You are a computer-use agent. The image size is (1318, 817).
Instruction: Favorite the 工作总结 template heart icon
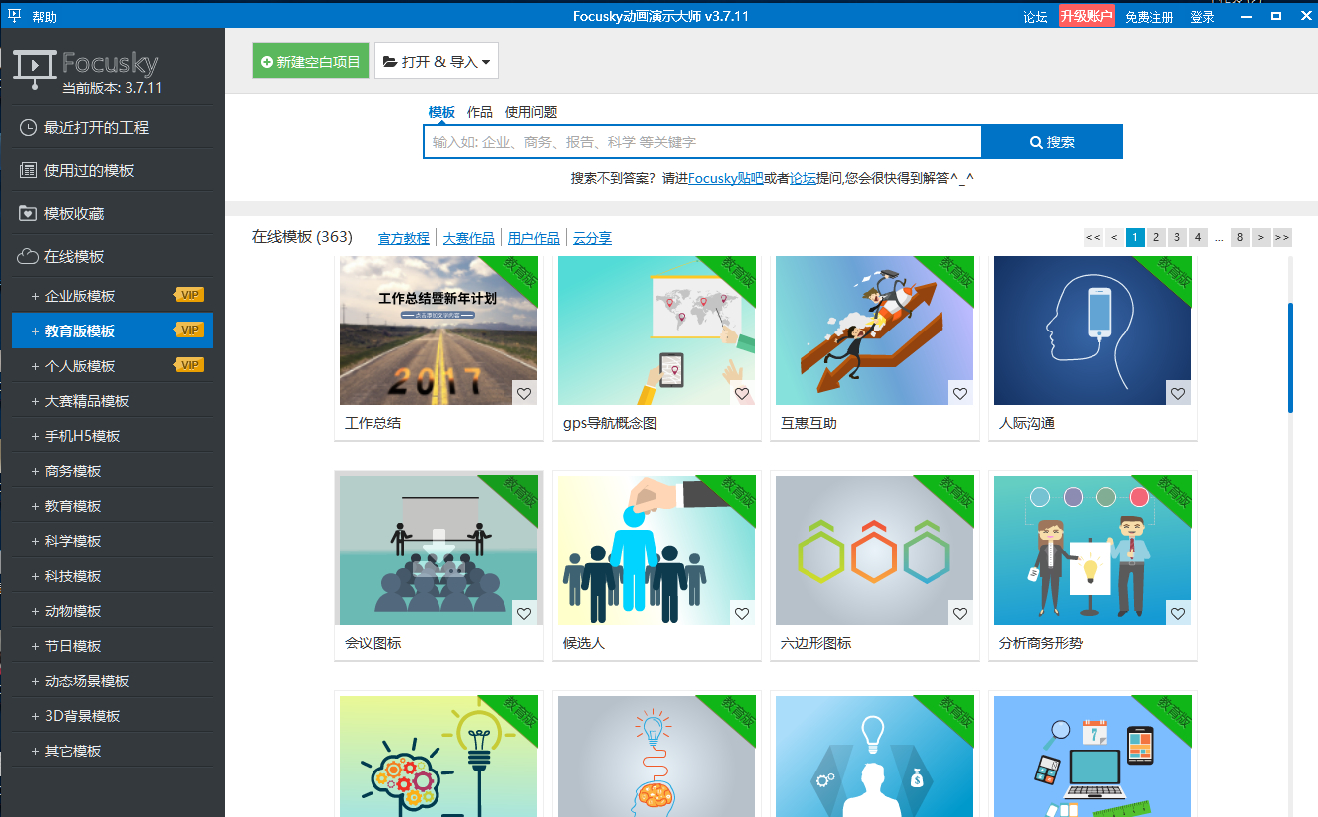click(x=524, y=393)
